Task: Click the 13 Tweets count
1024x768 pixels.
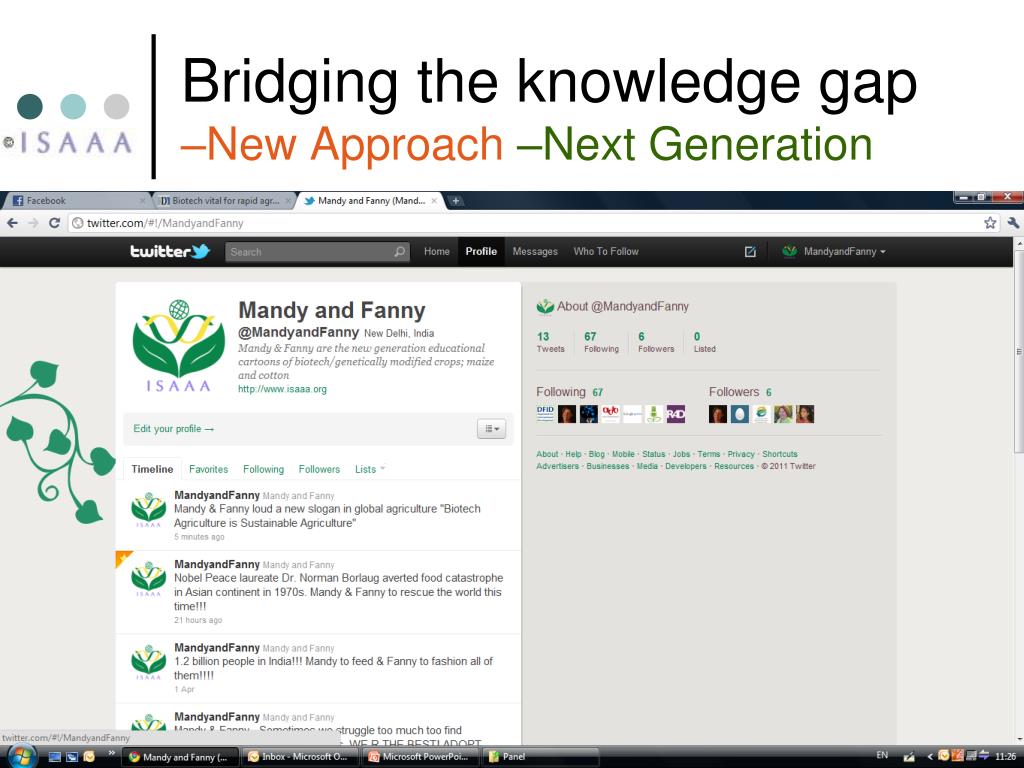Action: 550,342
